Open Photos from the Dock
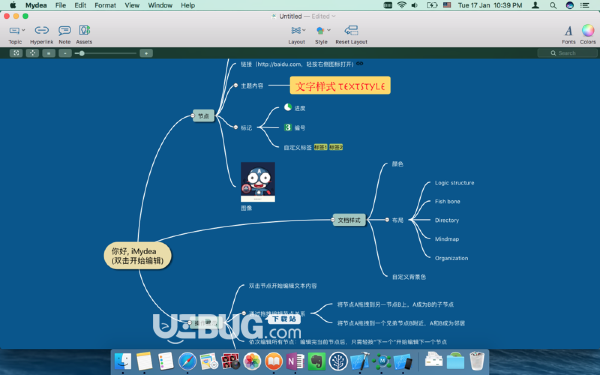600x375 pixels. (x=252, y=361)
